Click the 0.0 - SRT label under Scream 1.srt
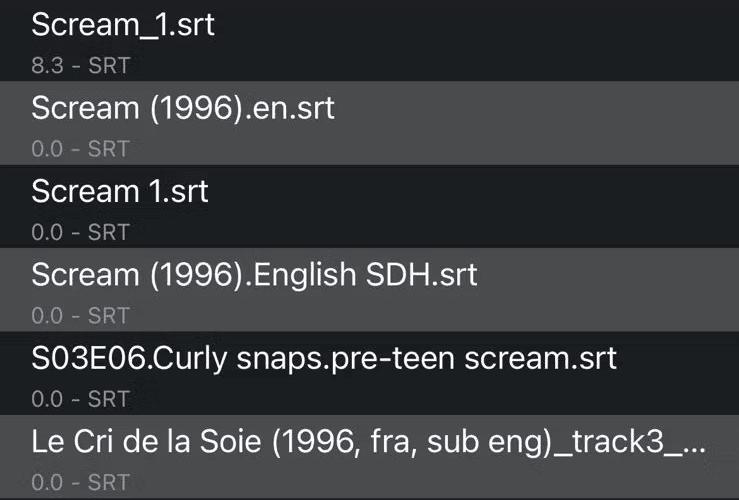Image resolution: width=739 pixels, height=500 pixels. [81, 232]
